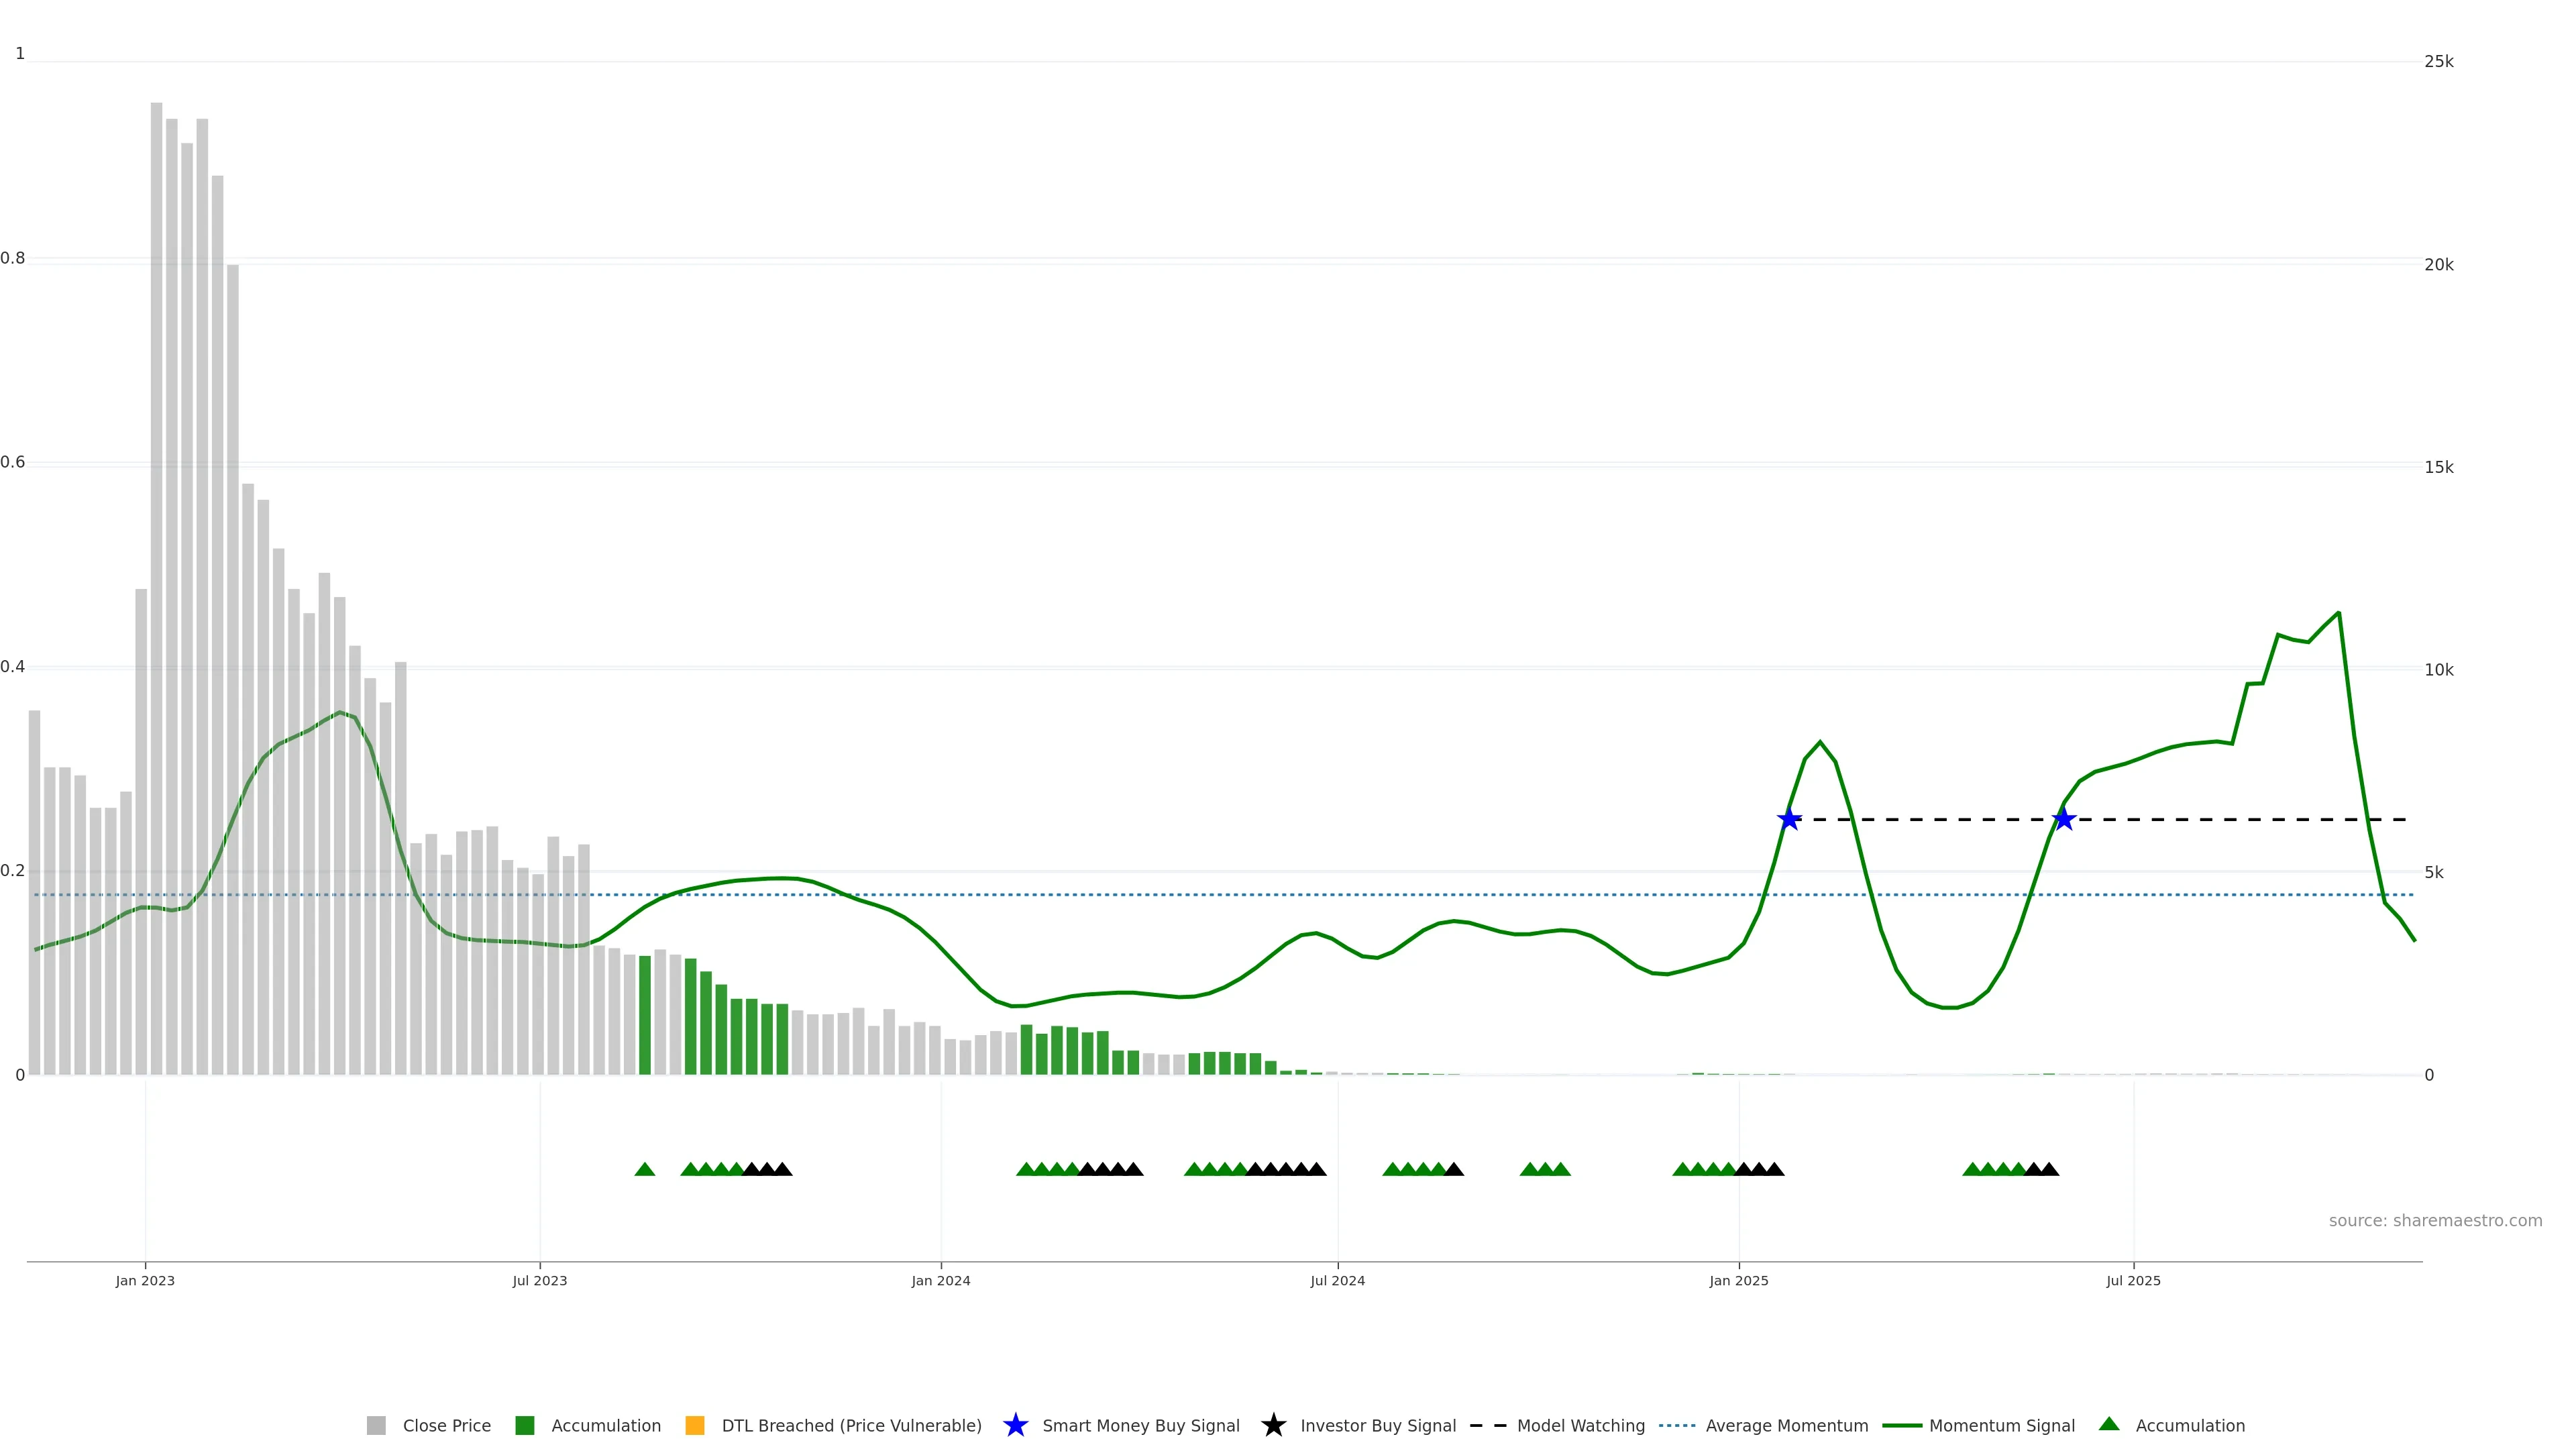
Task: Click black star Investor Buy Signal icon
Action: point(1273,1426)
